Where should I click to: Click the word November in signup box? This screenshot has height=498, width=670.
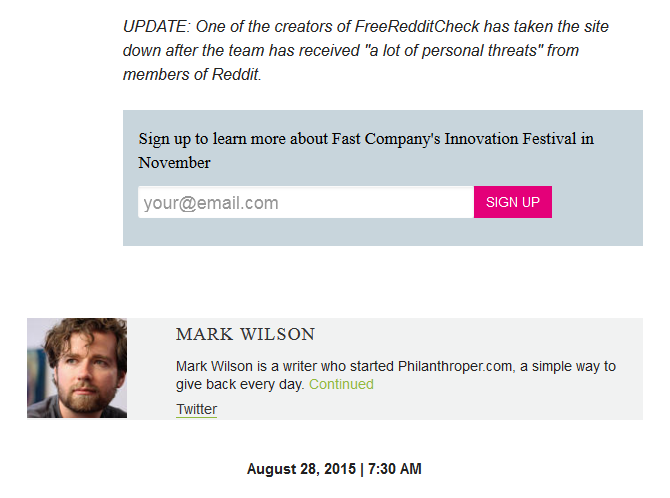click(x=175, y=163)
